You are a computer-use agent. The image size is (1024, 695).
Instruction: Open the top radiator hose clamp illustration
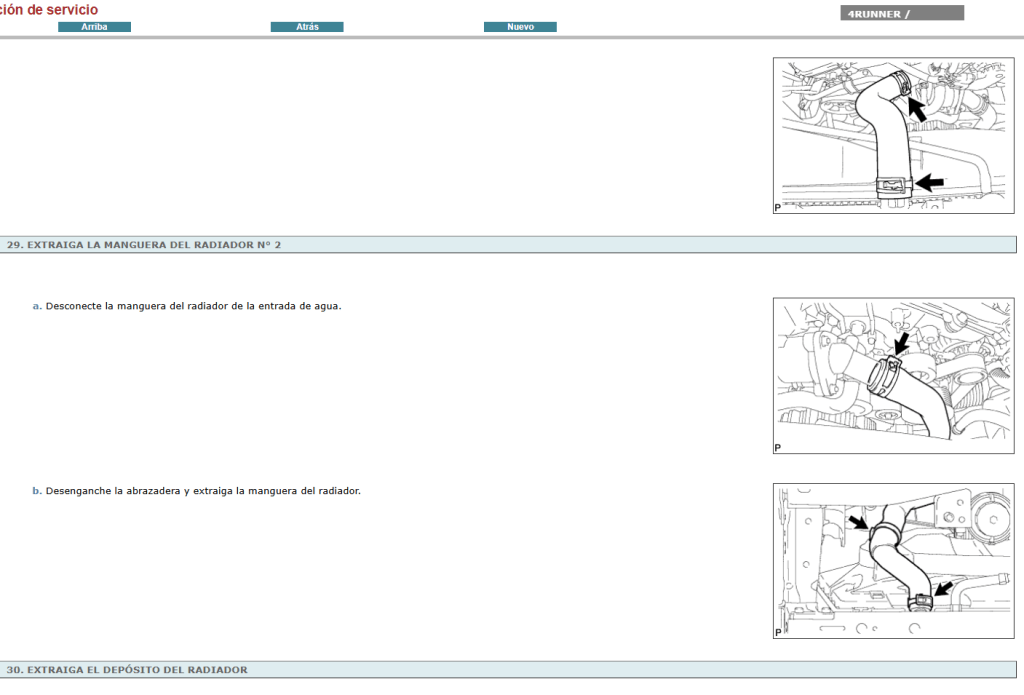893,135
